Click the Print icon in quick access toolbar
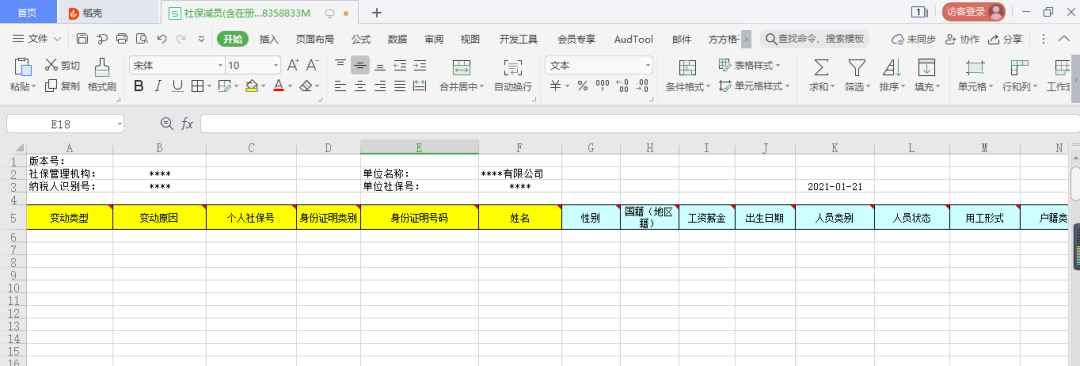Screen dimensions: 1080x366 coord(122,39)
